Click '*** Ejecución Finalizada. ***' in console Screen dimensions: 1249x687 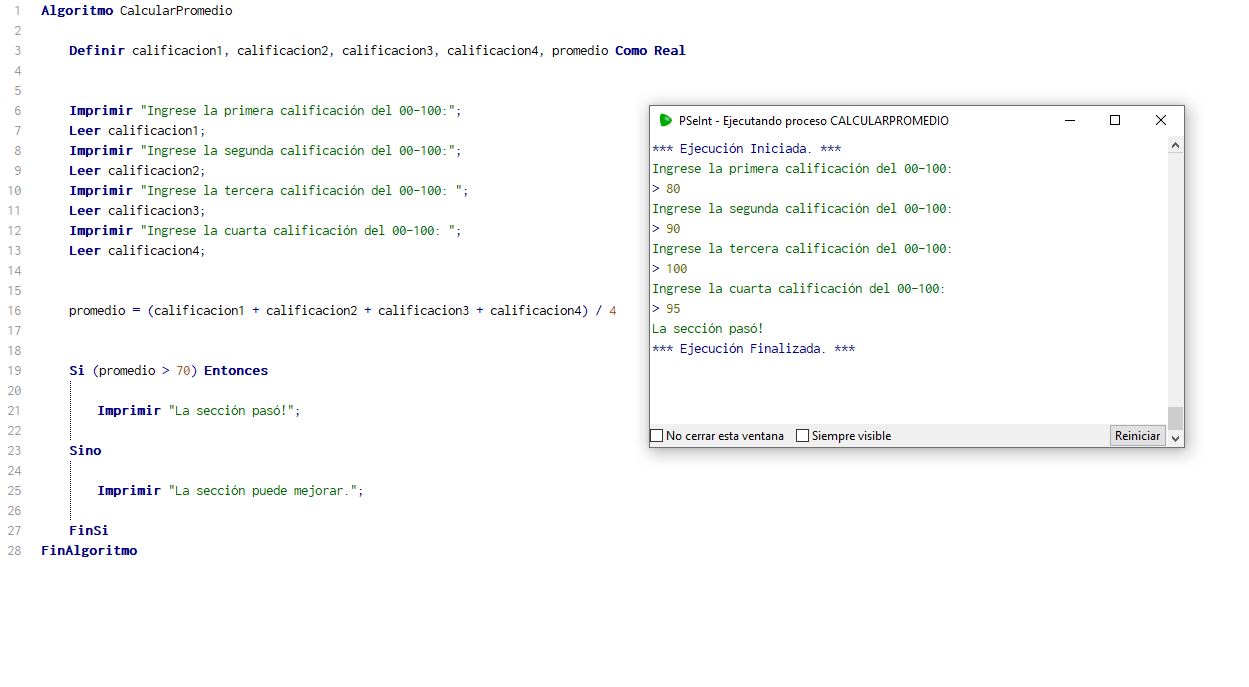coord(754,349)
